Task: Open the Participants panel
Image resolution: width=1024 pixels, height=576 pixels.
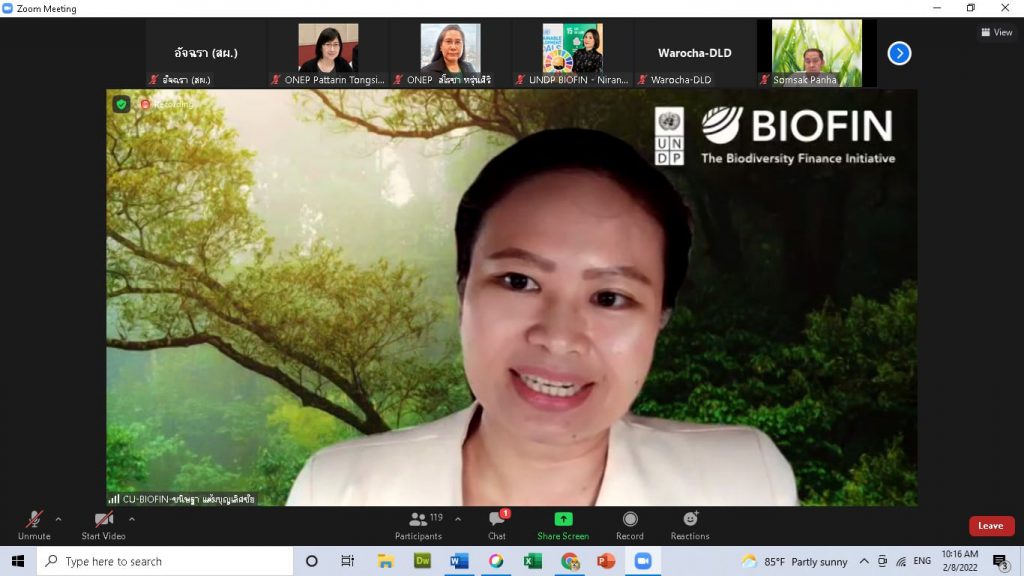Action: click(419, 520)
